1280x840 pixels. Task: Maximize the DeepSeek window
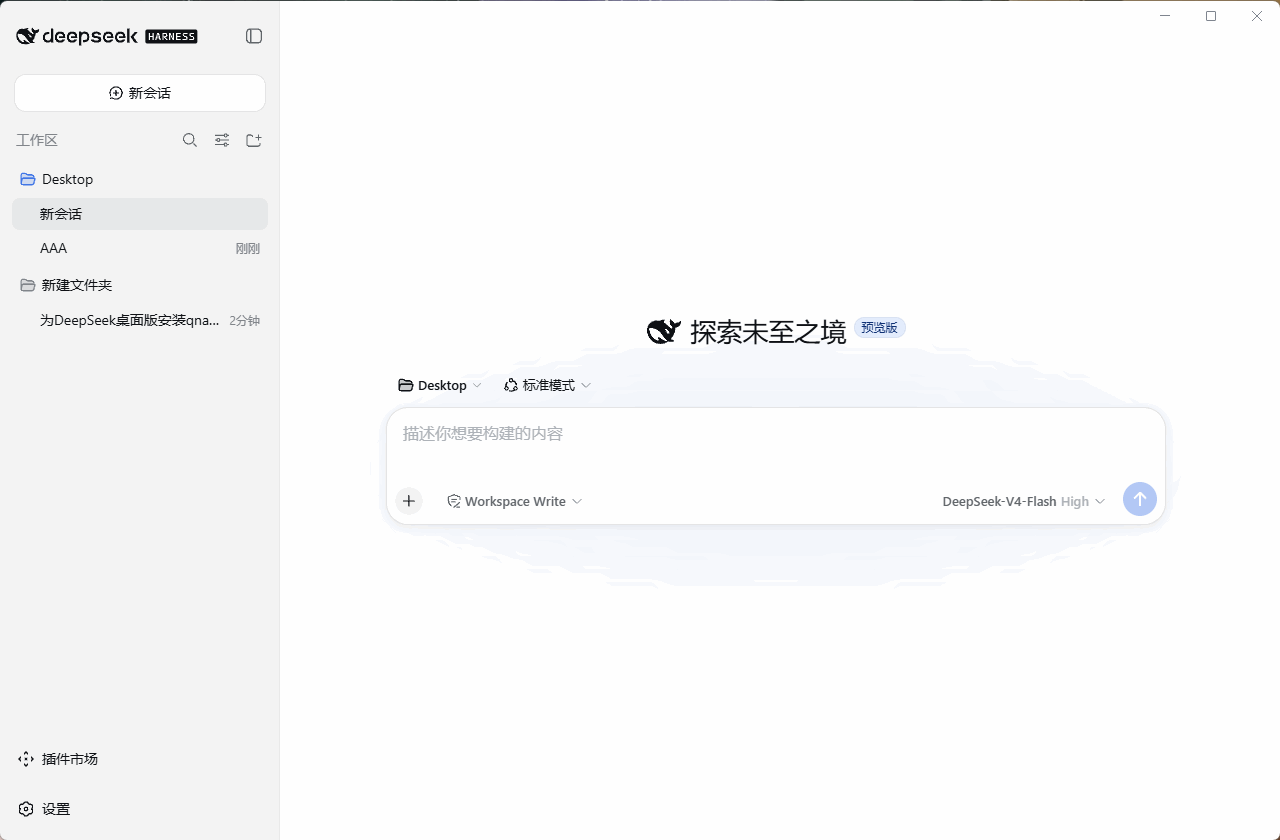(x=1211, y=16)
